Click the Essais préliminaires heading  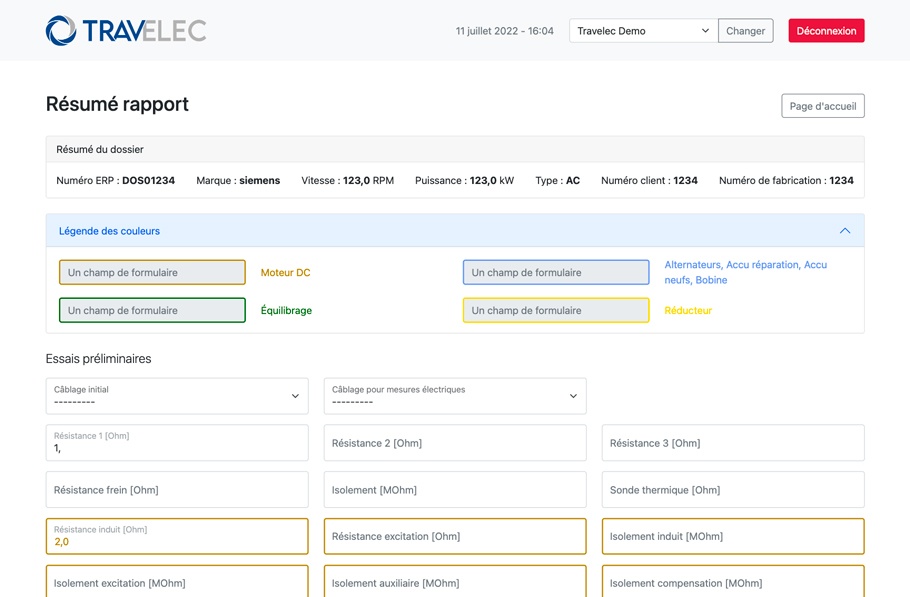[x=99, y=359]
